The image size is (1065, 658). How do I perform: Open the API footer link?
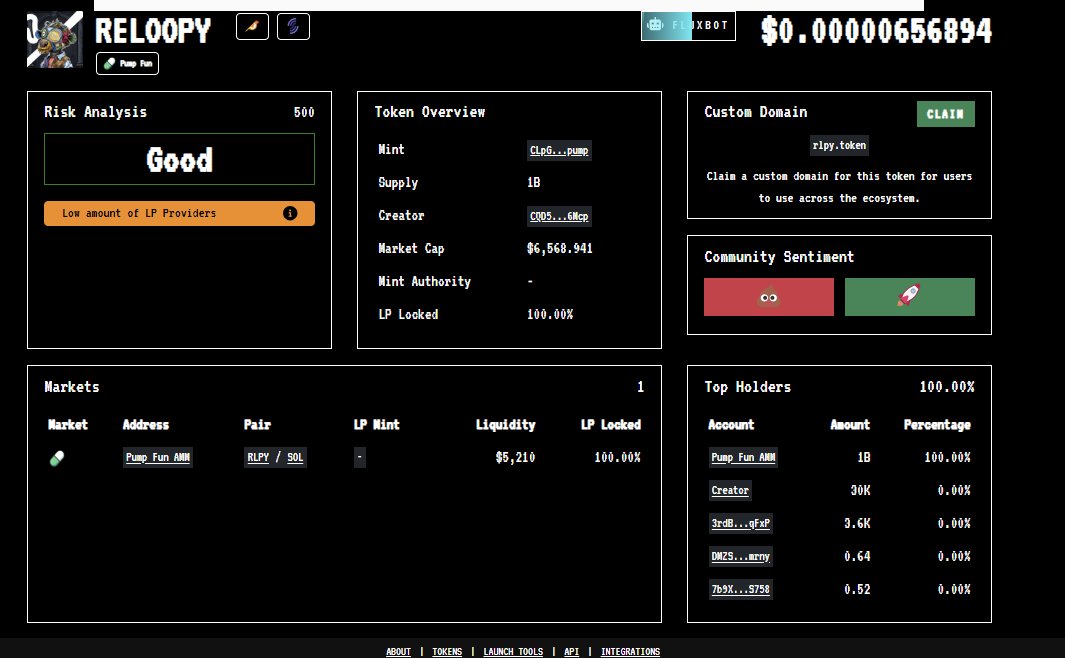[571, 651]
